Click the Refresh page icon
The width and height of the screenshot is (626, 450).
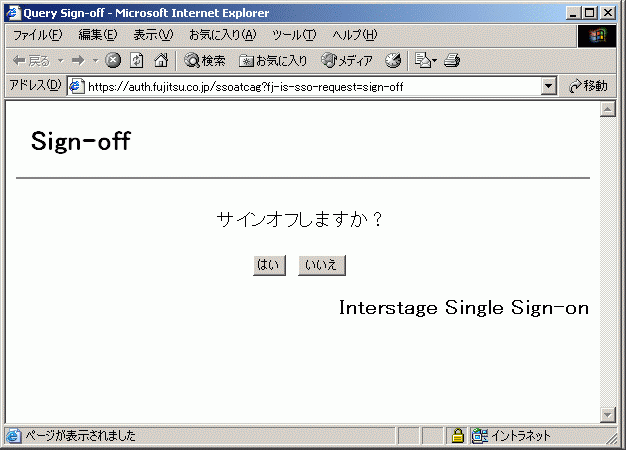(137, 61)
